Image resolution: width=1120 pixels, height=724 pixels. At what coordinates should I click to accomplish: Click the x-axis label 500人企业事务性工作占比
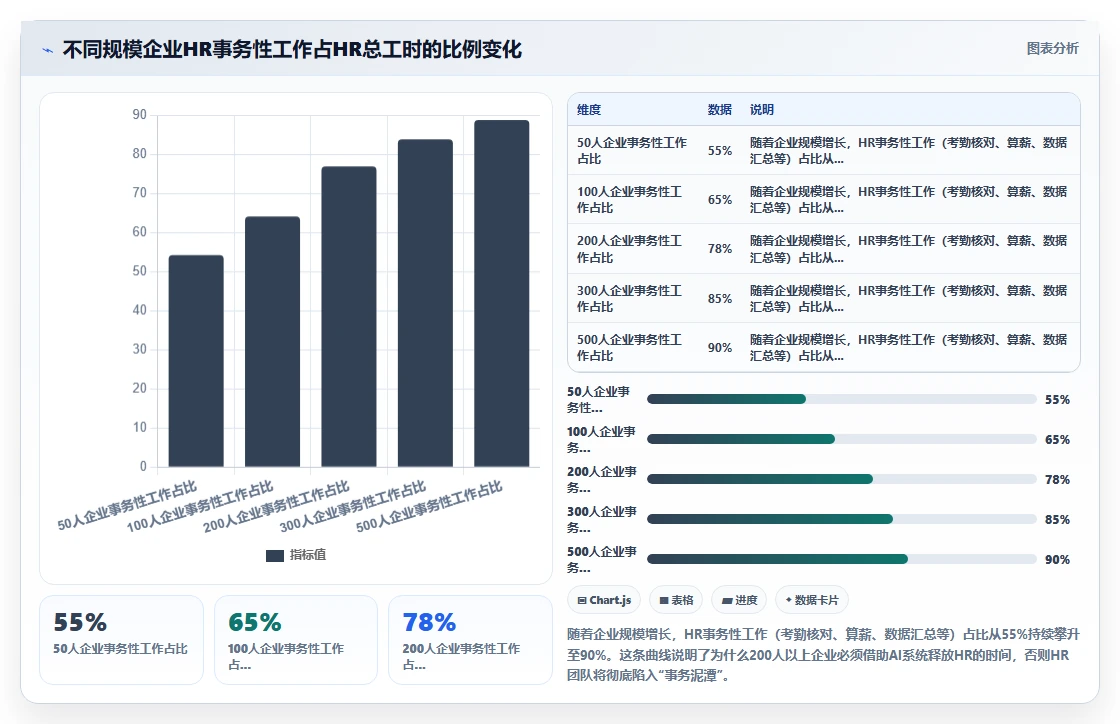click(x=429, y=507)
